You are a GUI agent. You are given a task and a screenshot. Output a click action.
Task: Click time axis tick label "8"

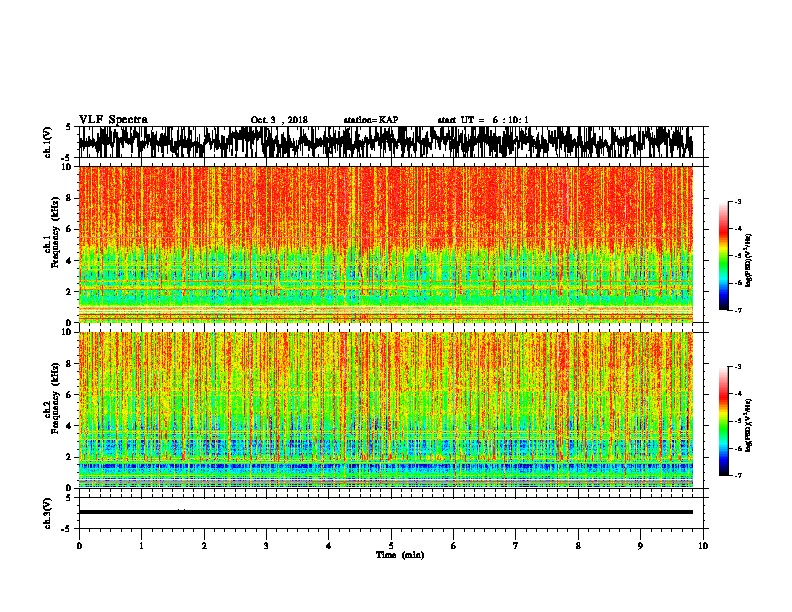coord(578,546)
